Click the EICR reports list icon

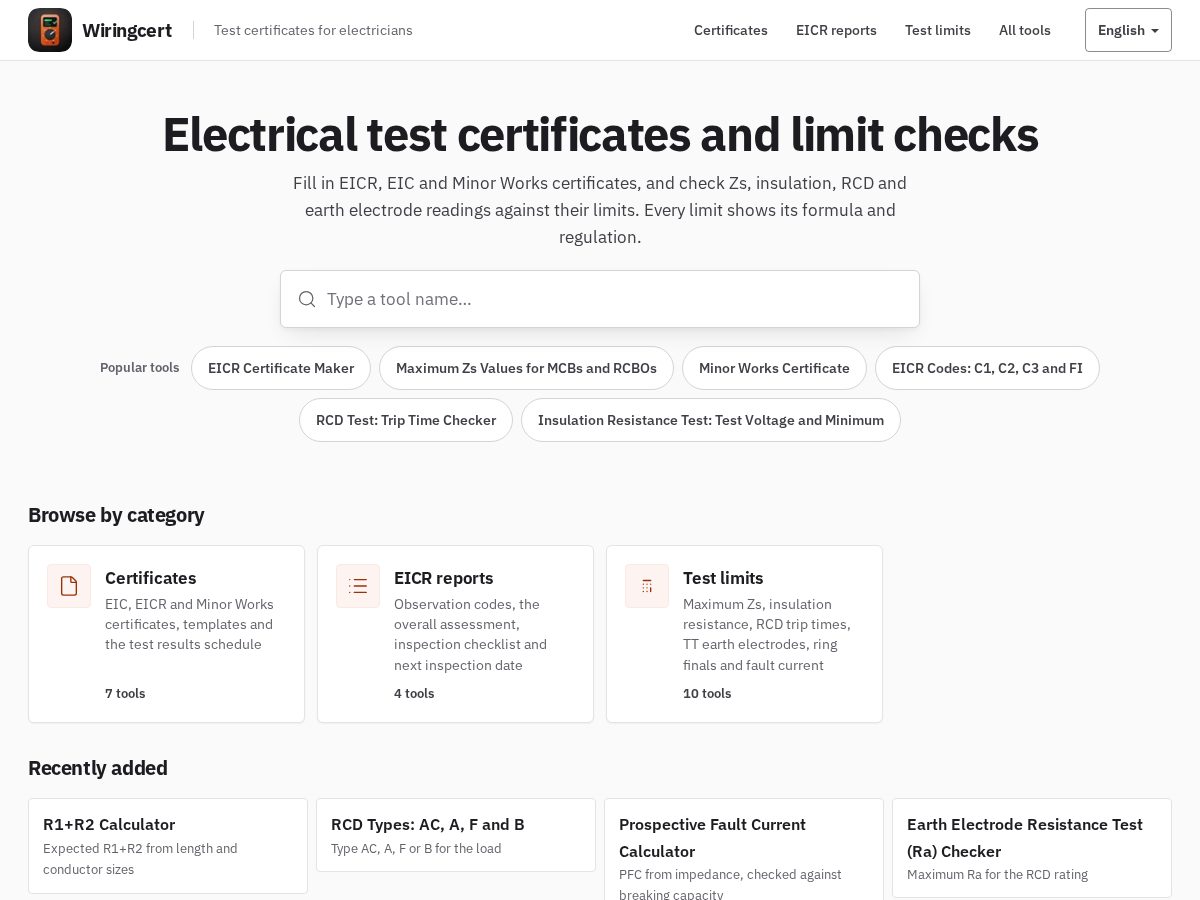(x=358, y=586)
